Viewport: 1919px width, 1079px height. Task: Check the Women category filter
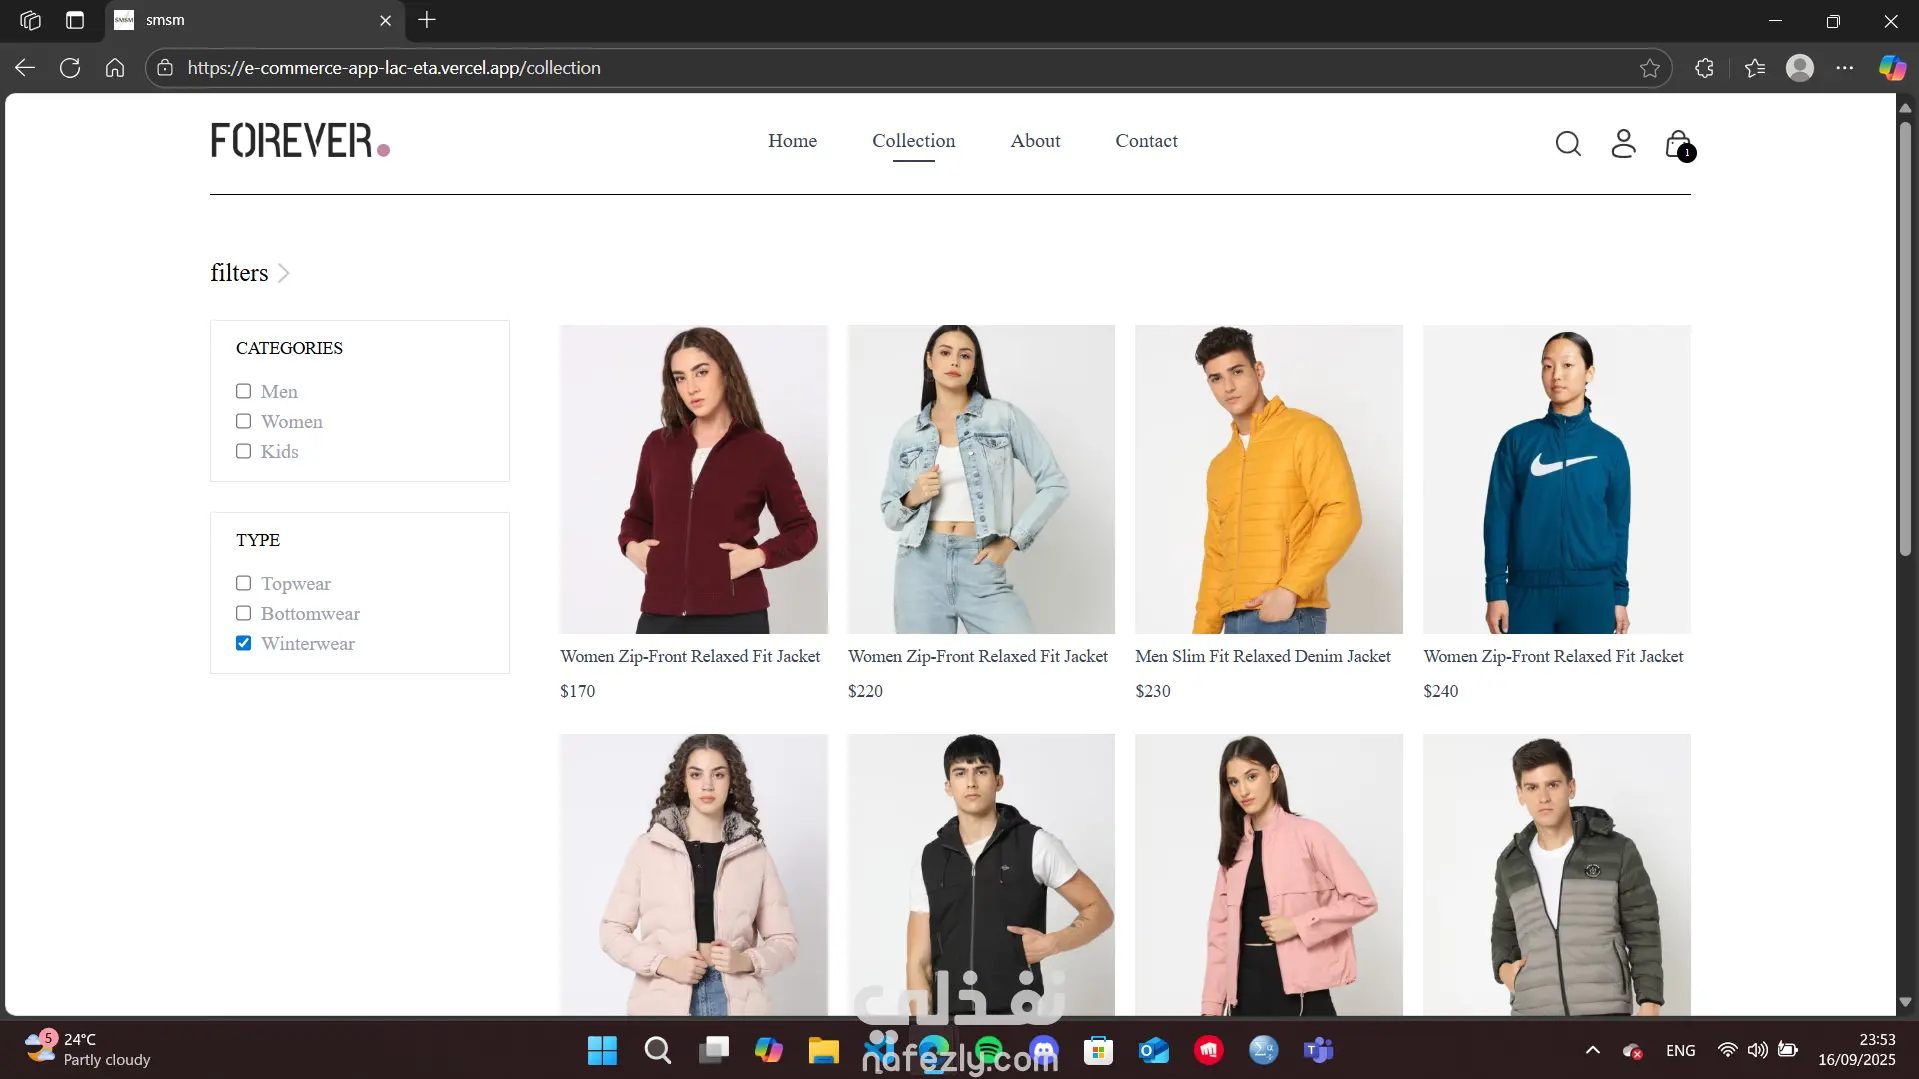[243, 421]
